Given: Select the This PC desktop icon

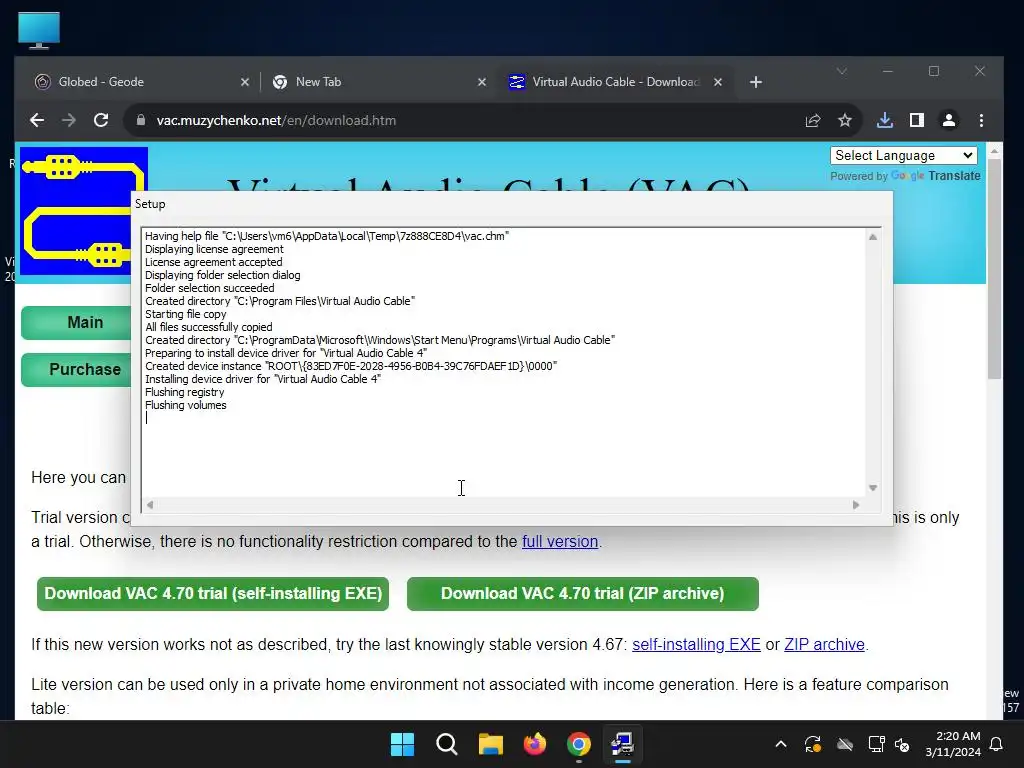Looking at the screenshot, I should [x=39, y=31].
